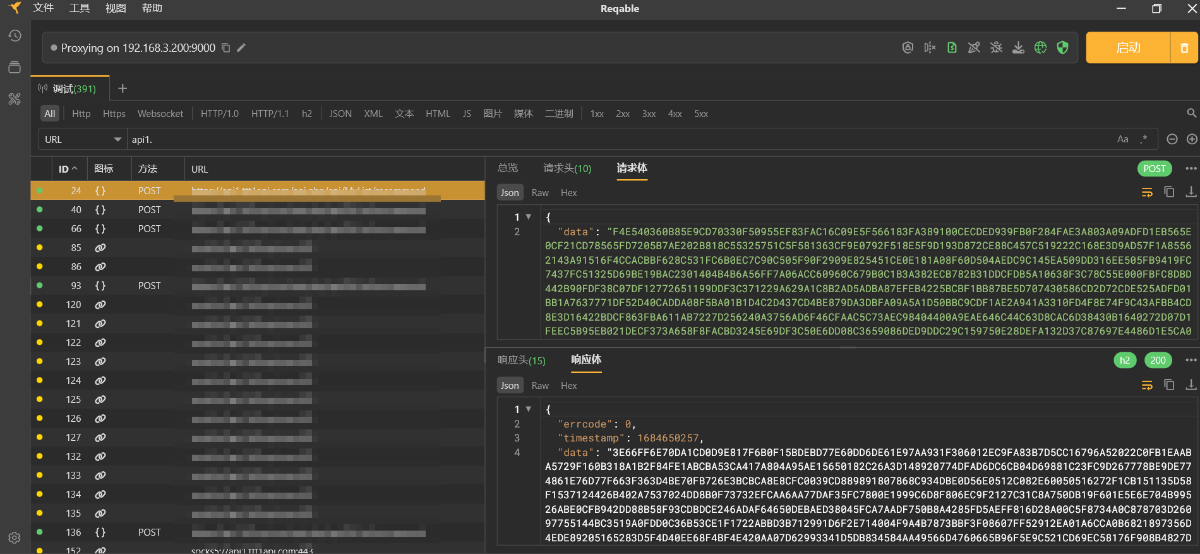Screen dimensions: 1200x554
Task: Click the green globe system proxy icon
Action: 1040,47
